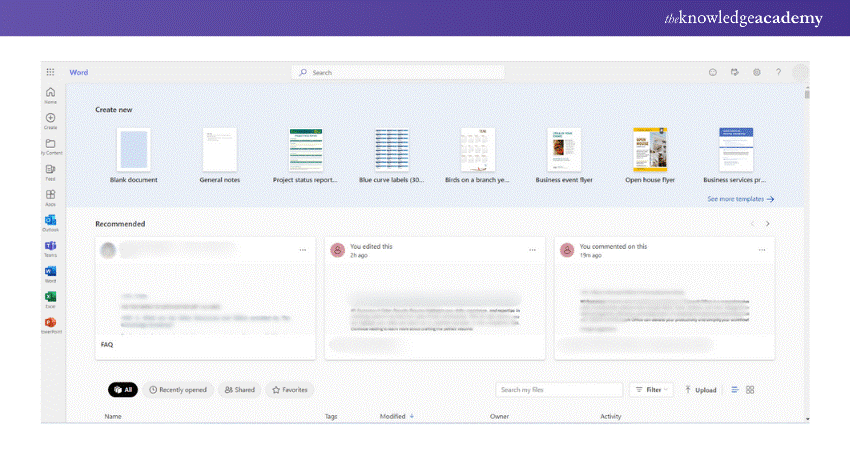Viewport: 850px width, 450px height.
Task: Open PowerPoint from the left sidebar
Action: coord(50,323)
